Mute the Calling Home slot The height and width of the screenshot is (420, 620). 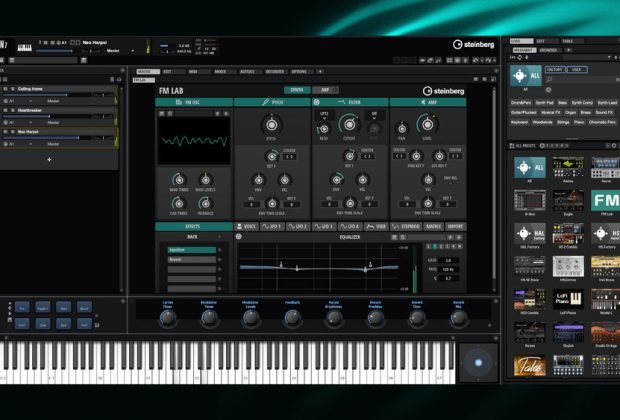[x=6, y=89]
